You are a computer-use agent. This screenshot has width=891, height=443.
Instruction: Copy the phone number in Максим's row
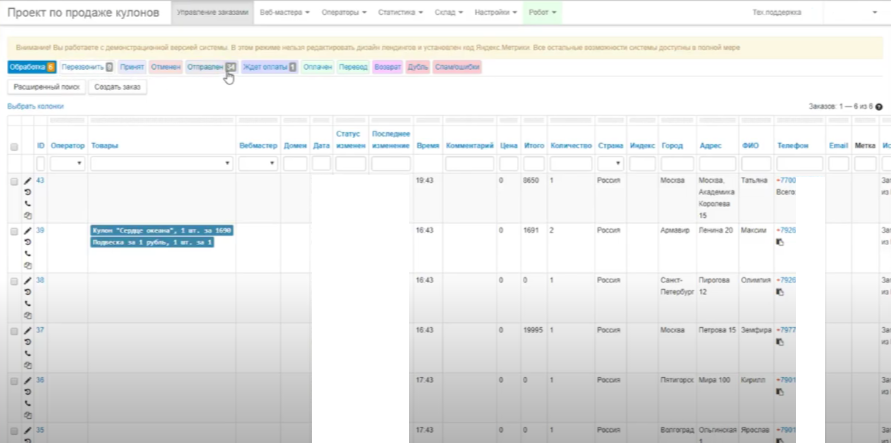tap(780, 242)
